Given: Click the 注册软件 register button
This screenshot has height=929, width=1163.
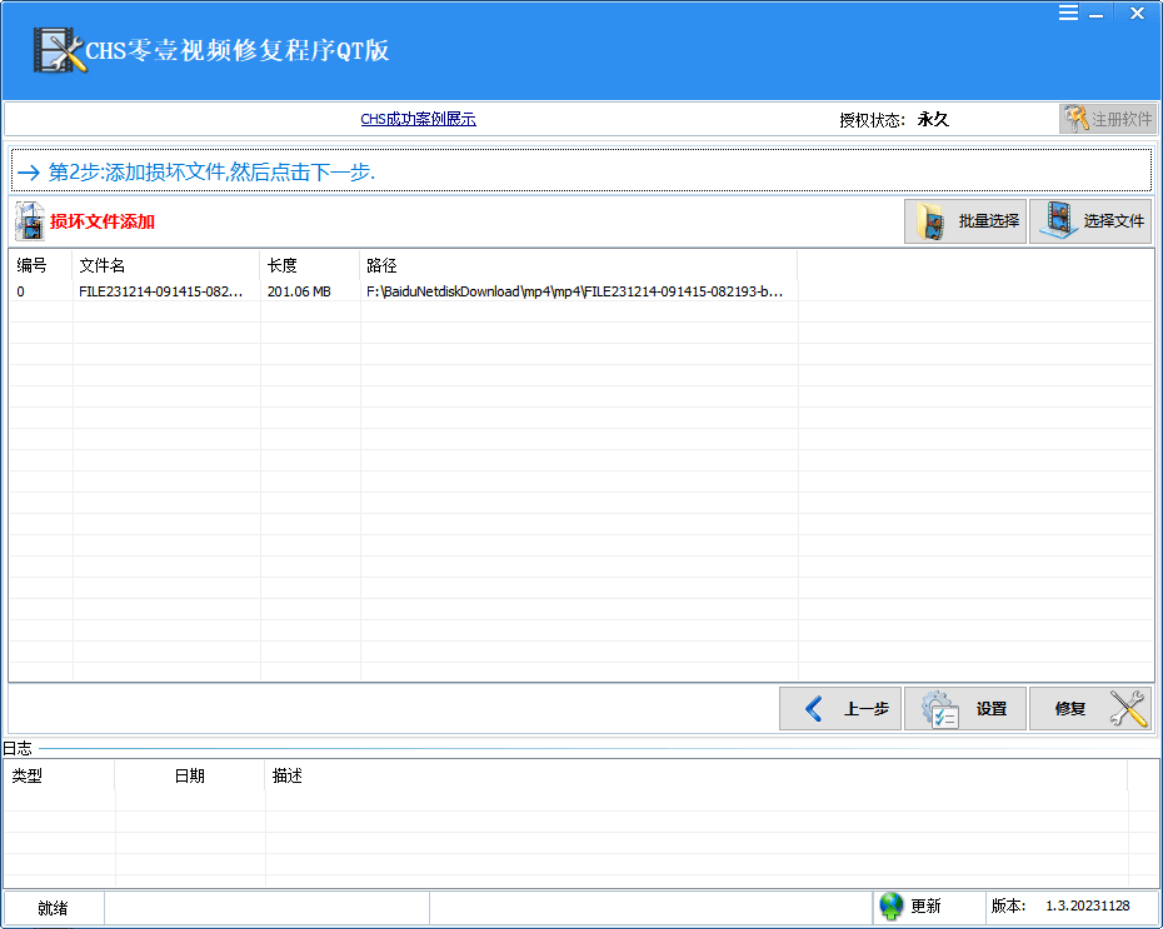Looking at the screenshot, I should point(1108,119).
